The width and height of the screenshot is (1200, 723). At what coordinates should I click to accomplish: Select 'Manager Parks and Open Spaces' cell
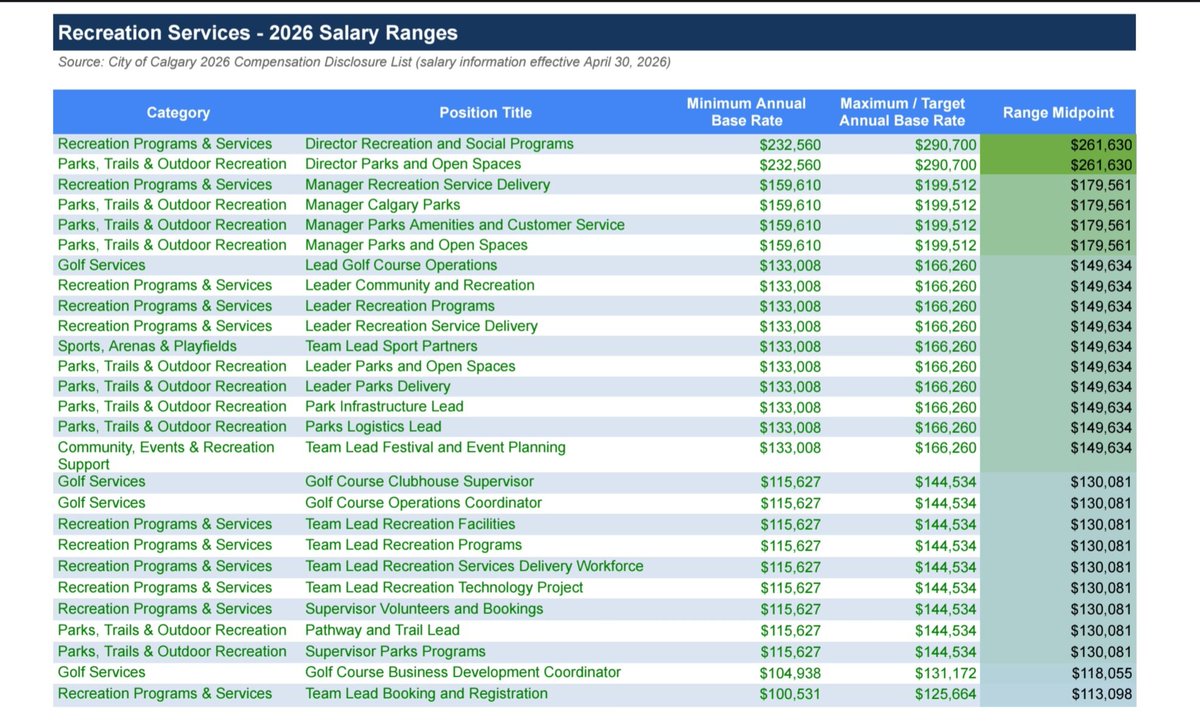[x=416, y=245]
